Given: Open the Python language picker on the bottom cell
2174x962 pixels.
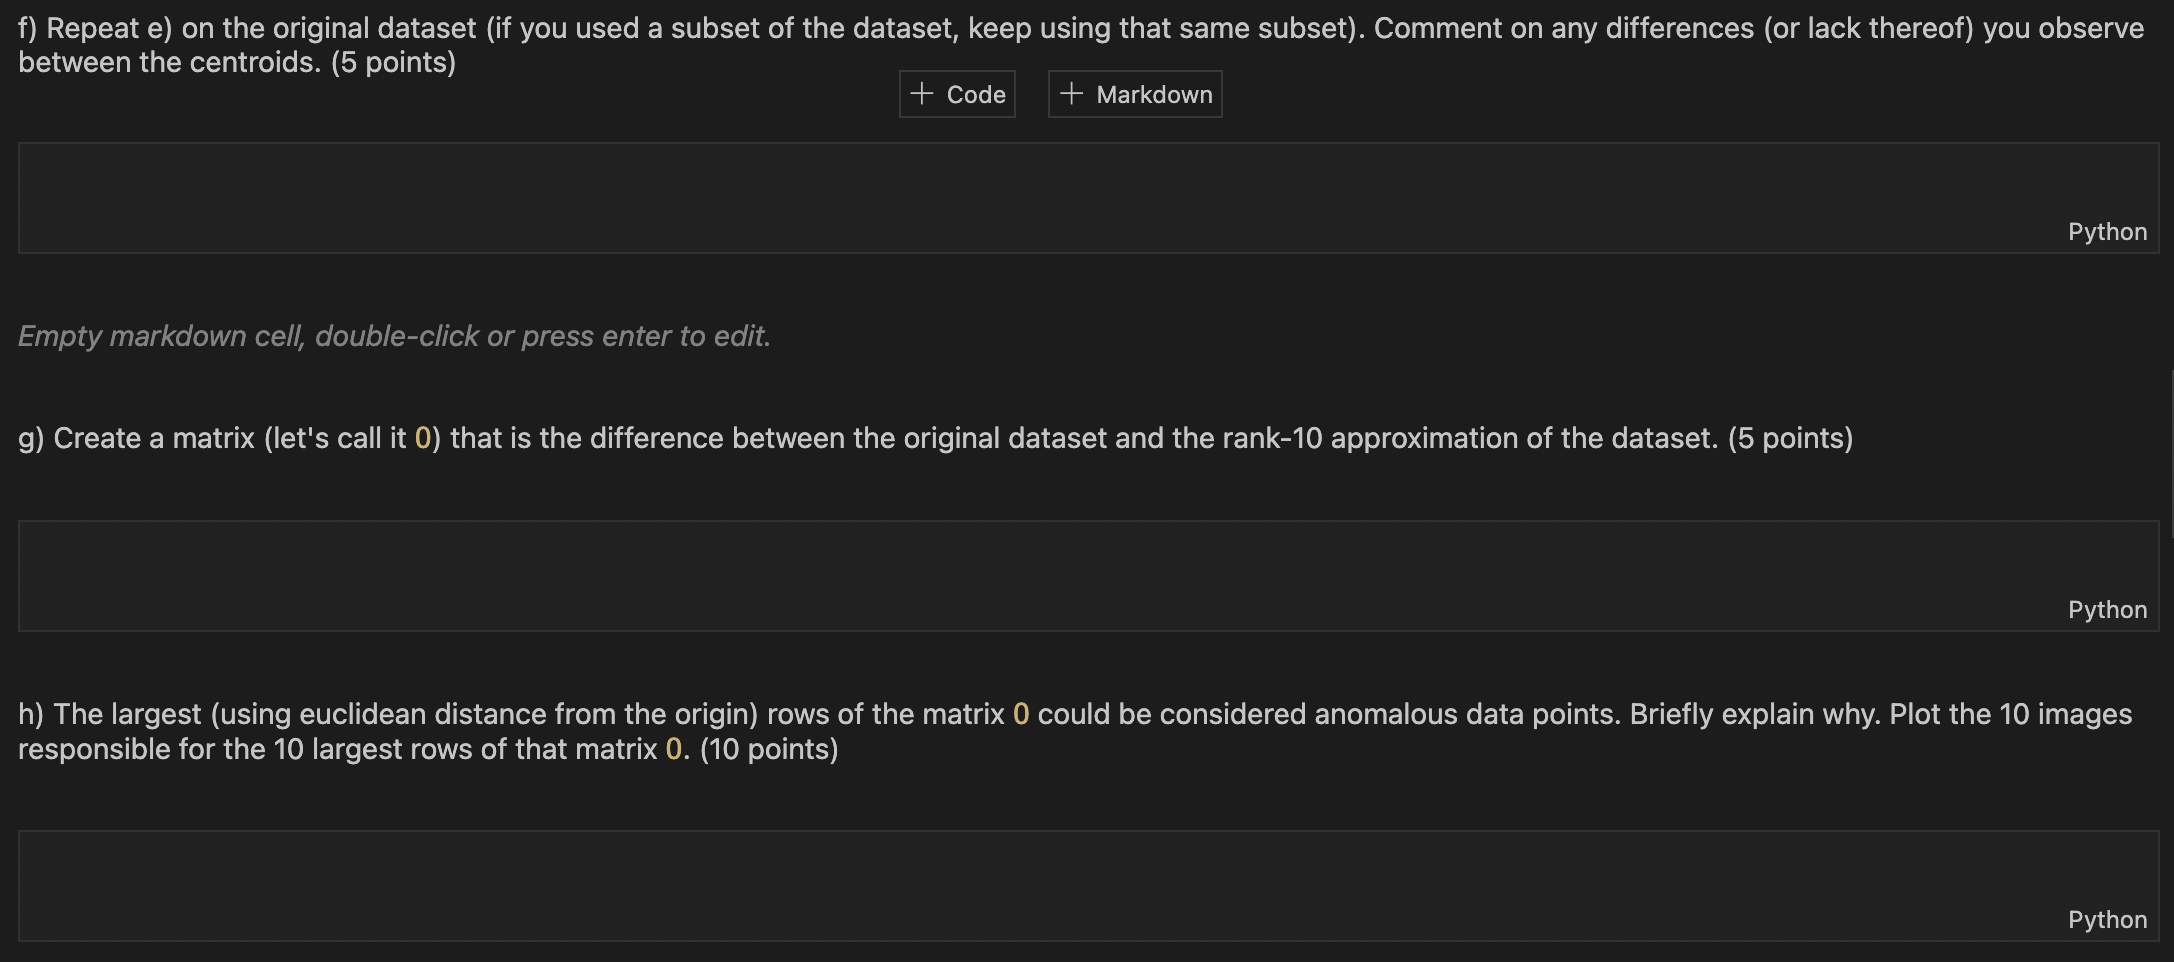Looking at the screenshot, I should (x=2107, y=919).
